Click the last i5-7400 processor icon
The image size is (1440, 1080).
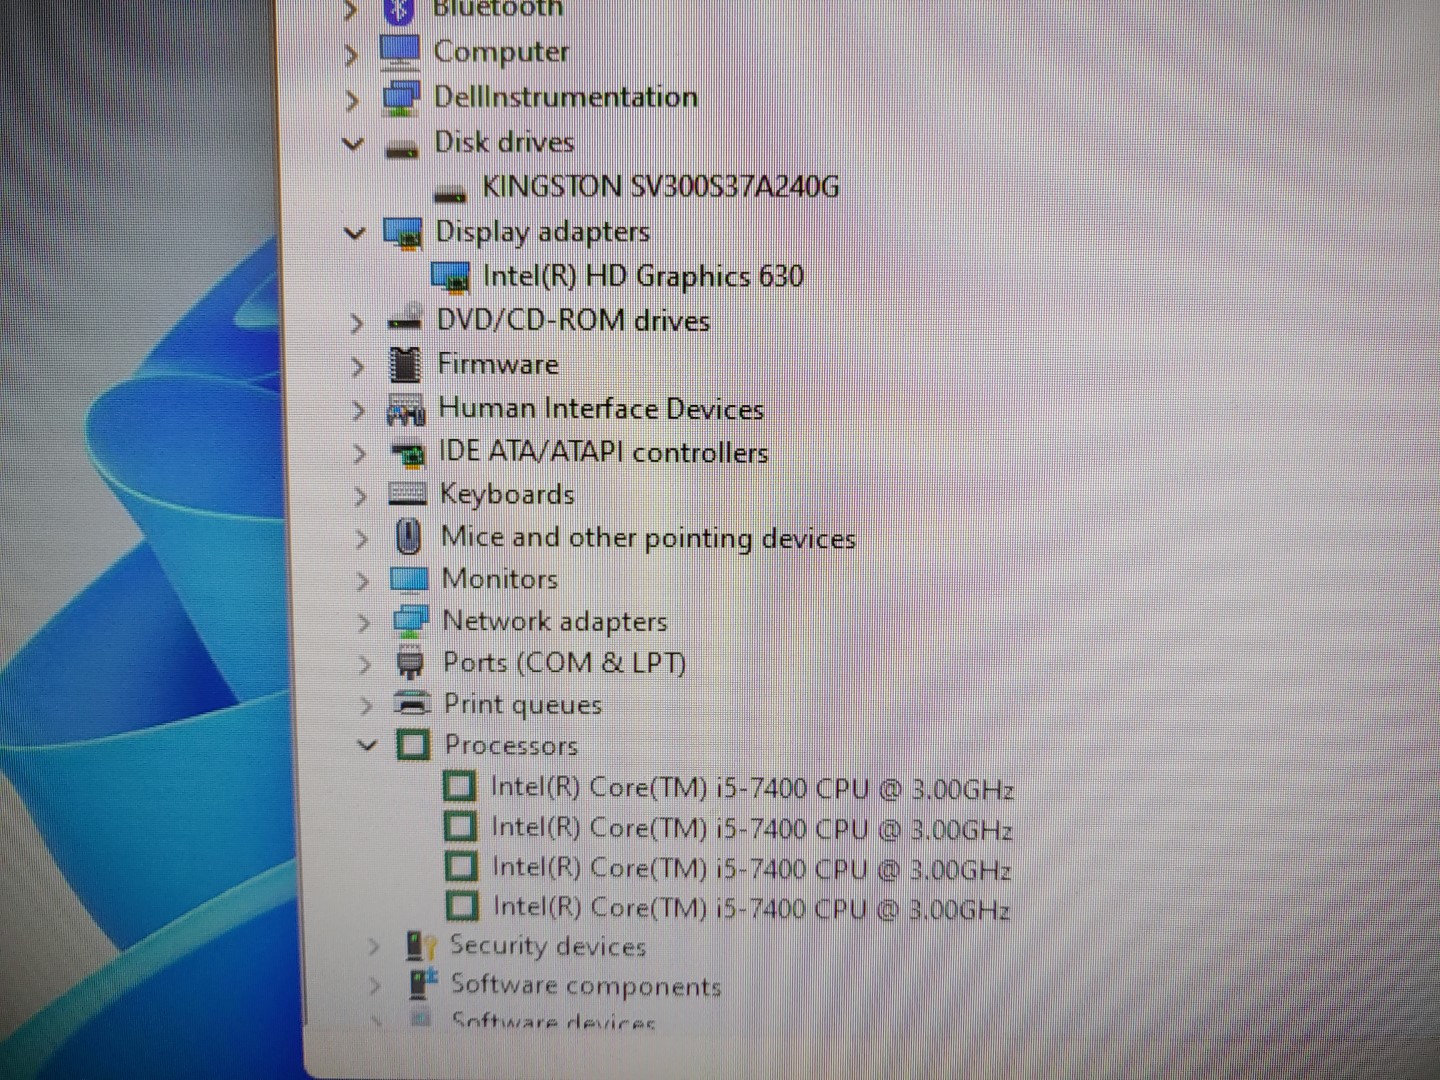tap(462, 907)
